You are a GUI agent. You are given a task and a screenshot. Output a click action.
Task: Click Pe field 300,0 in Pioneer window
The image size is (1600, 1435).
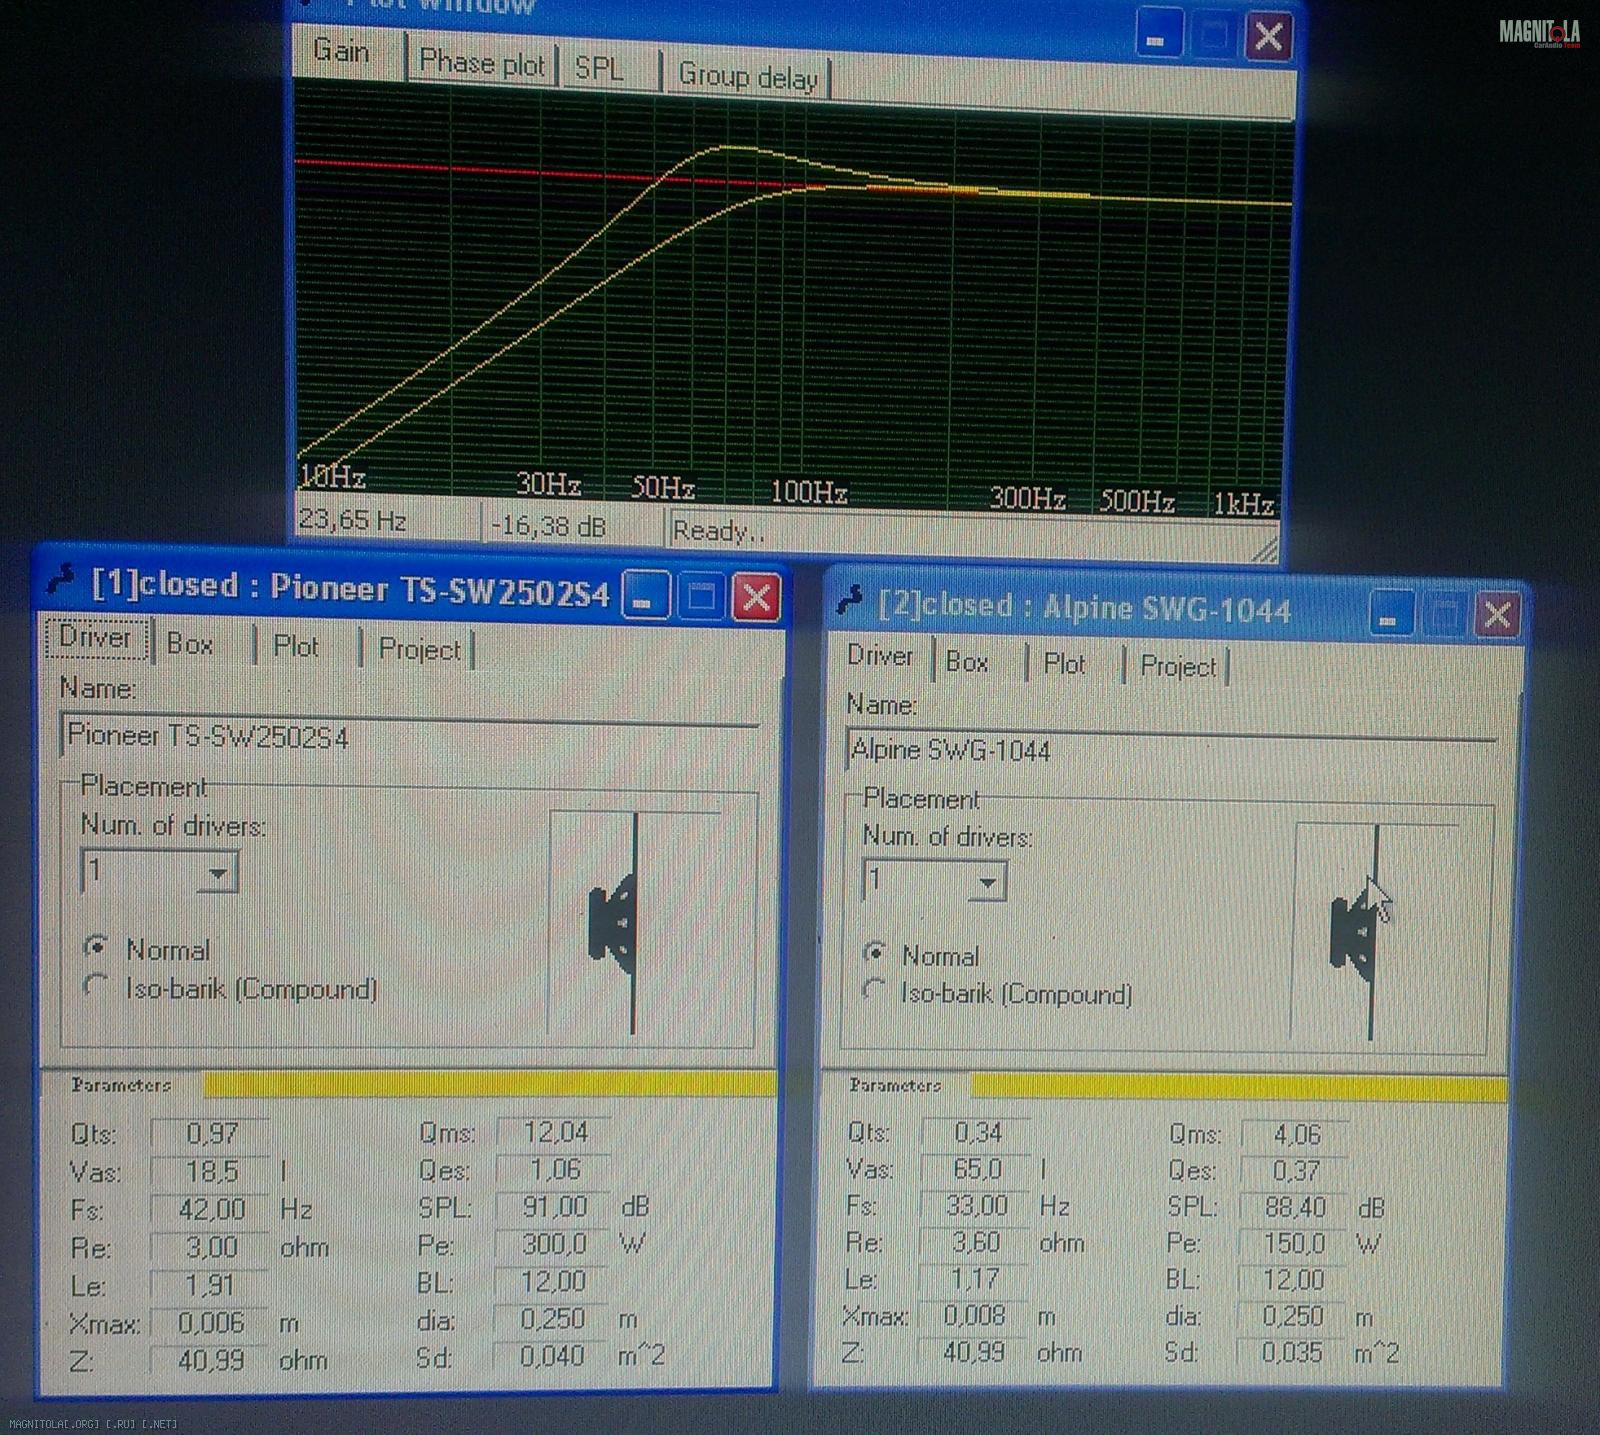pyautogui.click(x=553, y=1244)
